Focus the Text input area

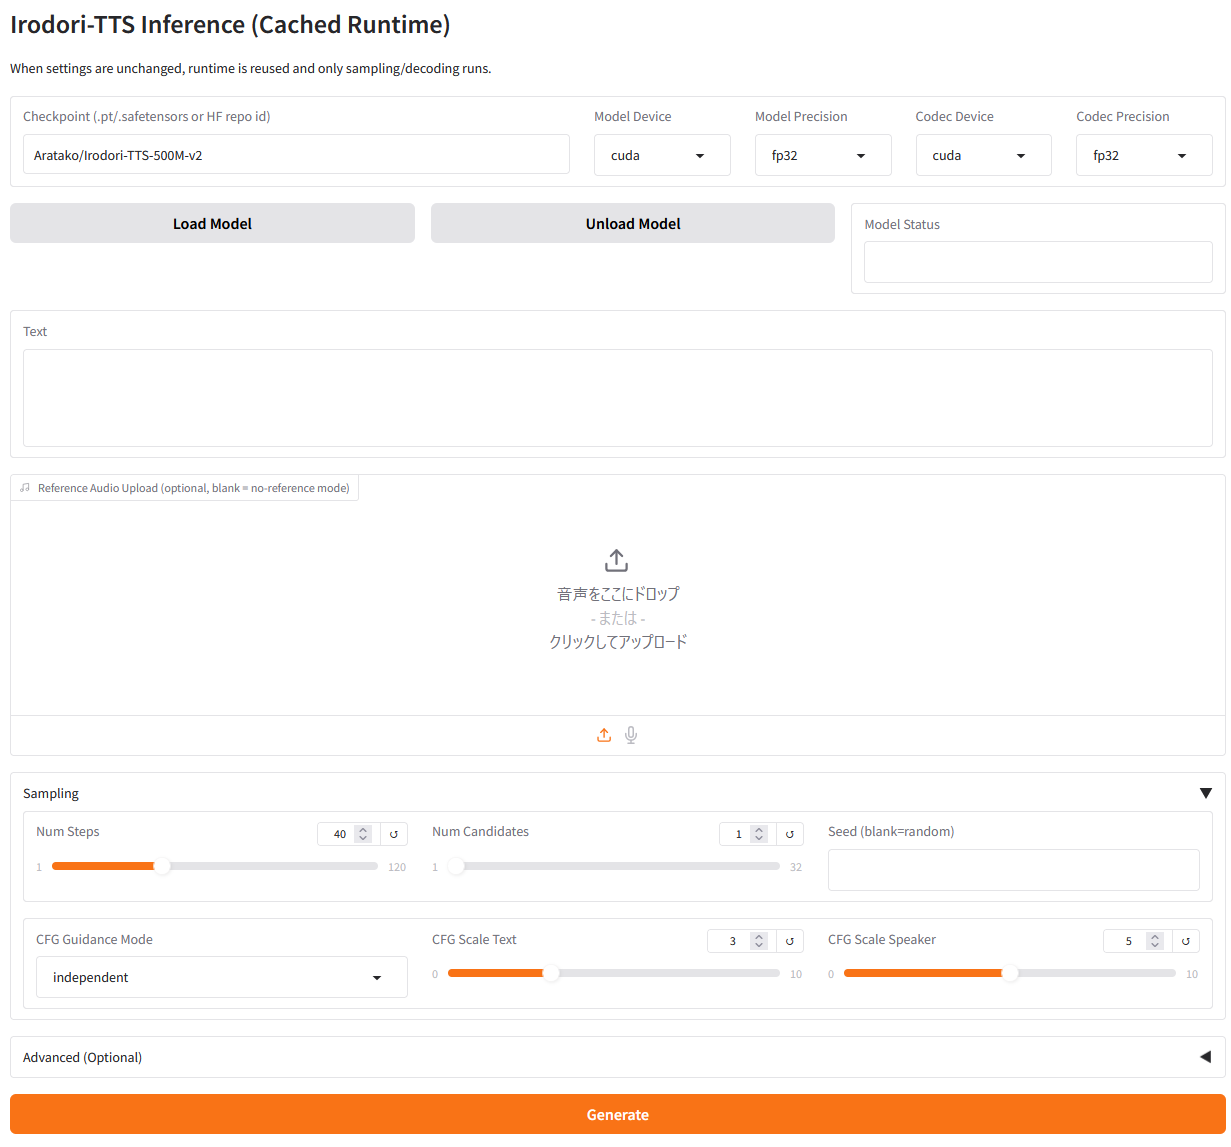pos(617,397)
